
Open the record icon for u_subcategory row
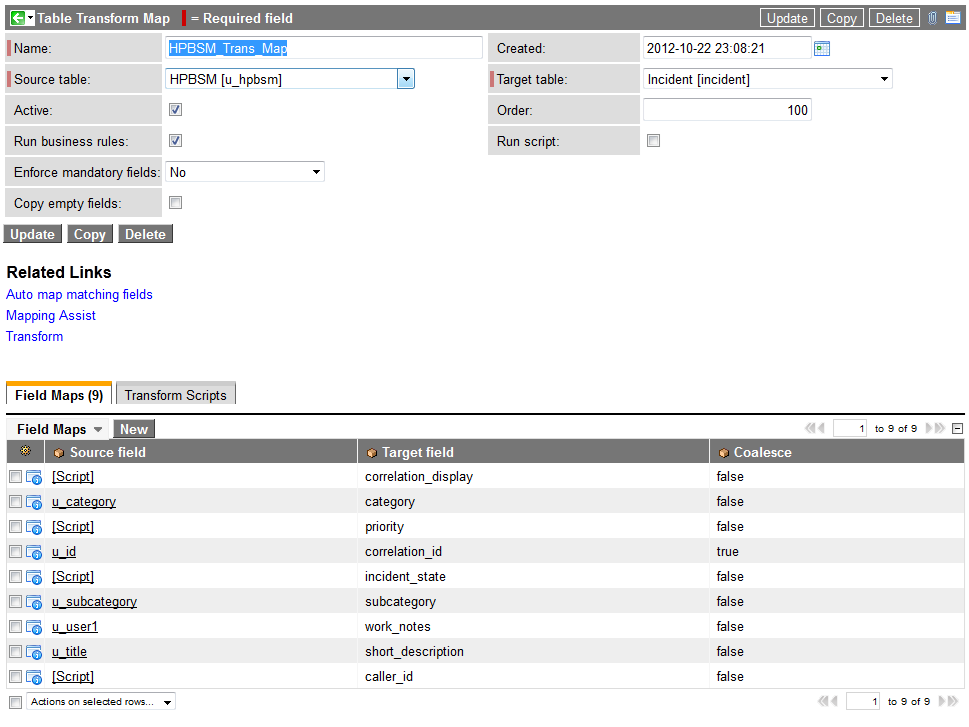tap(34, 602)
